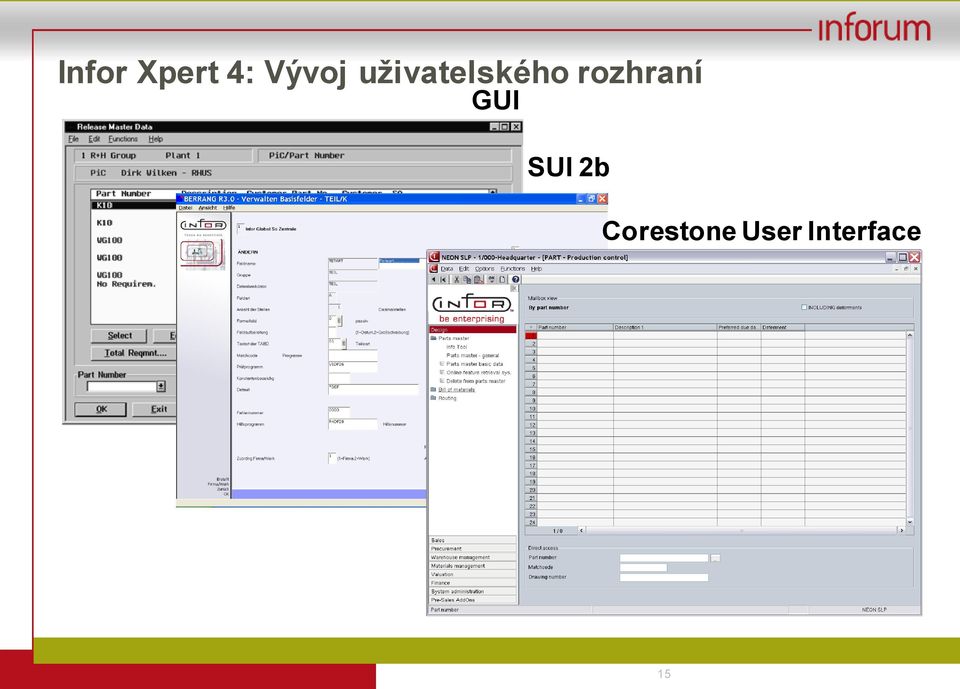Click the Routing folder icon

(x=434, y=398)
